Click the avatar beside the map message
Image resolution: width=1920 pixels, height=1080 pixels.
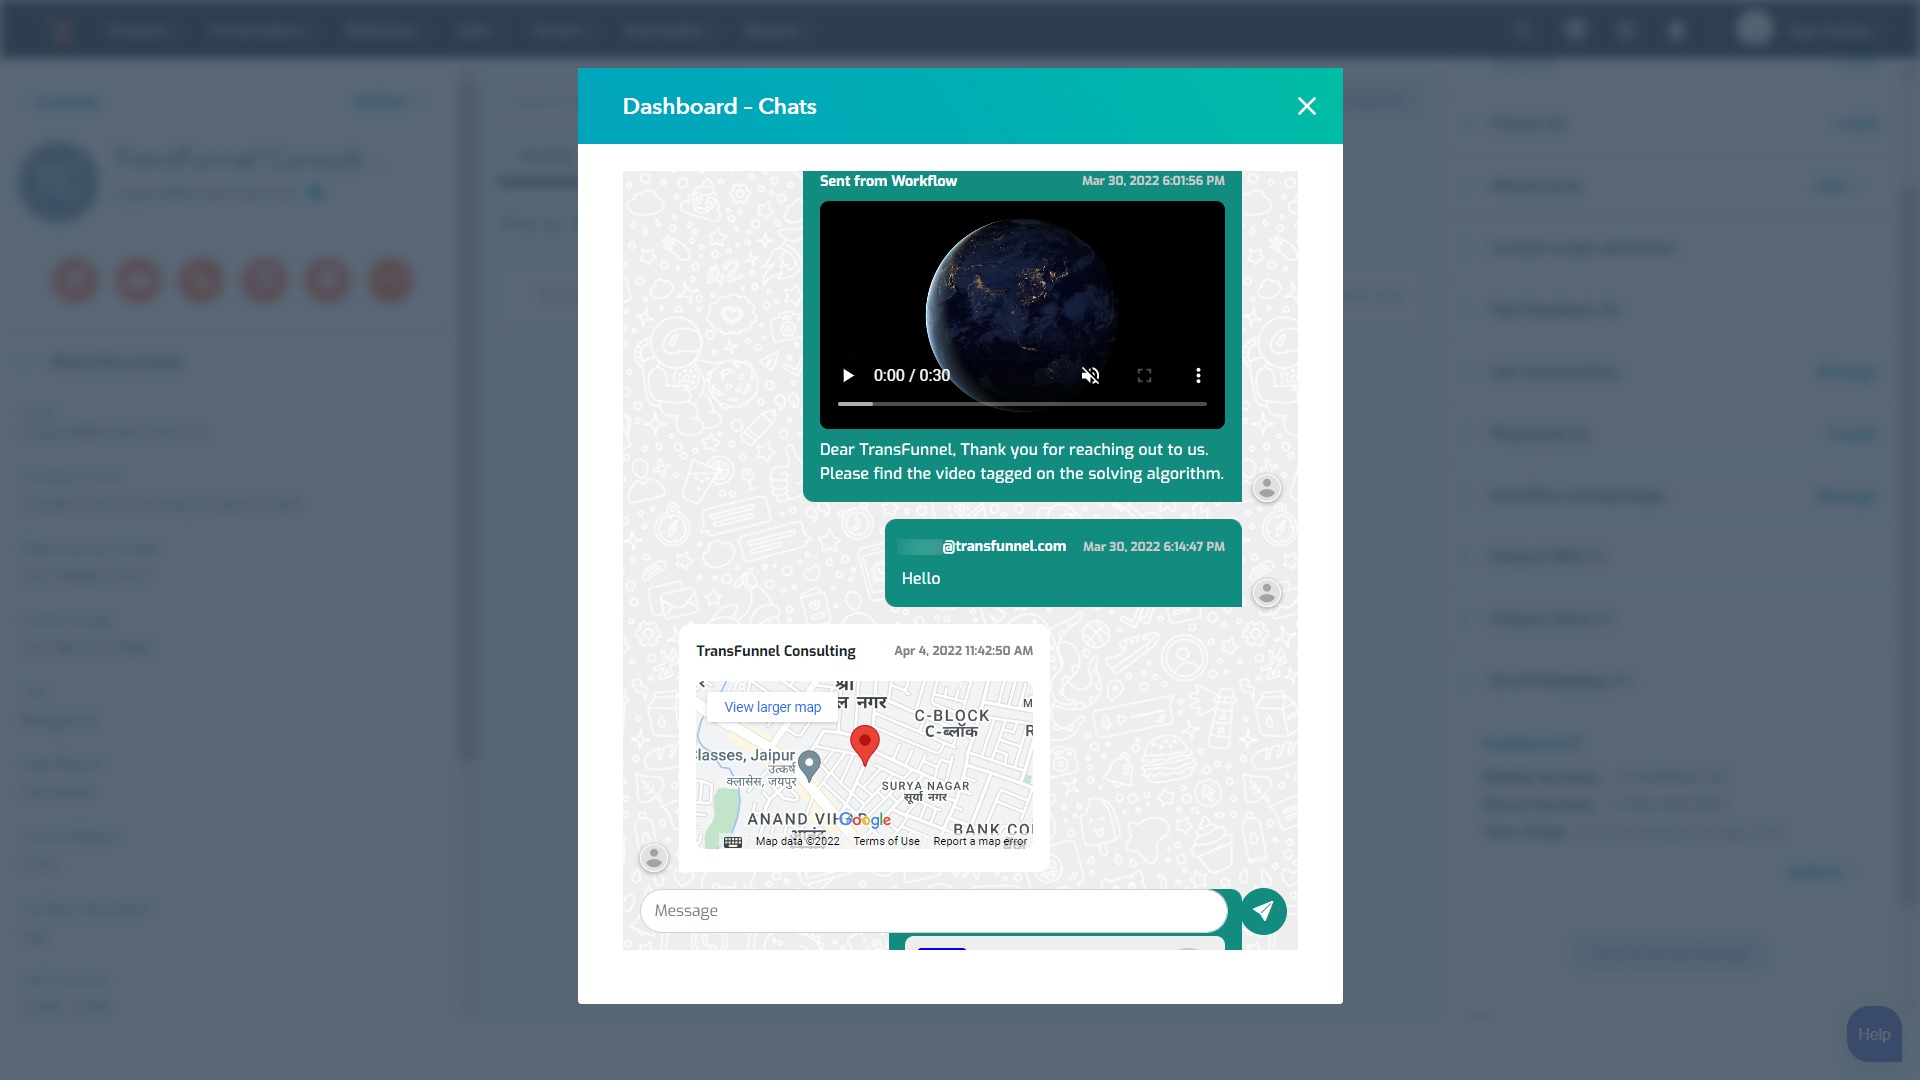(654, 858)
